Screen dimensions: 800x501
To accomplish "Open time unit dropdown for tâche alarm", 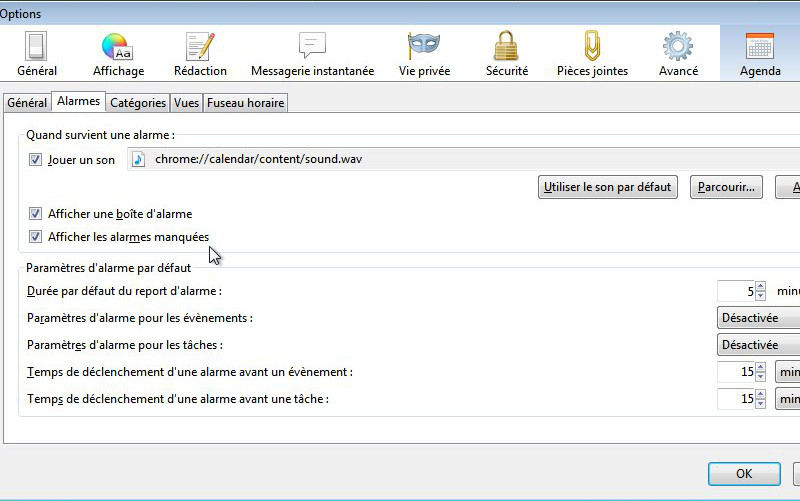I will [x=788, y=399].
